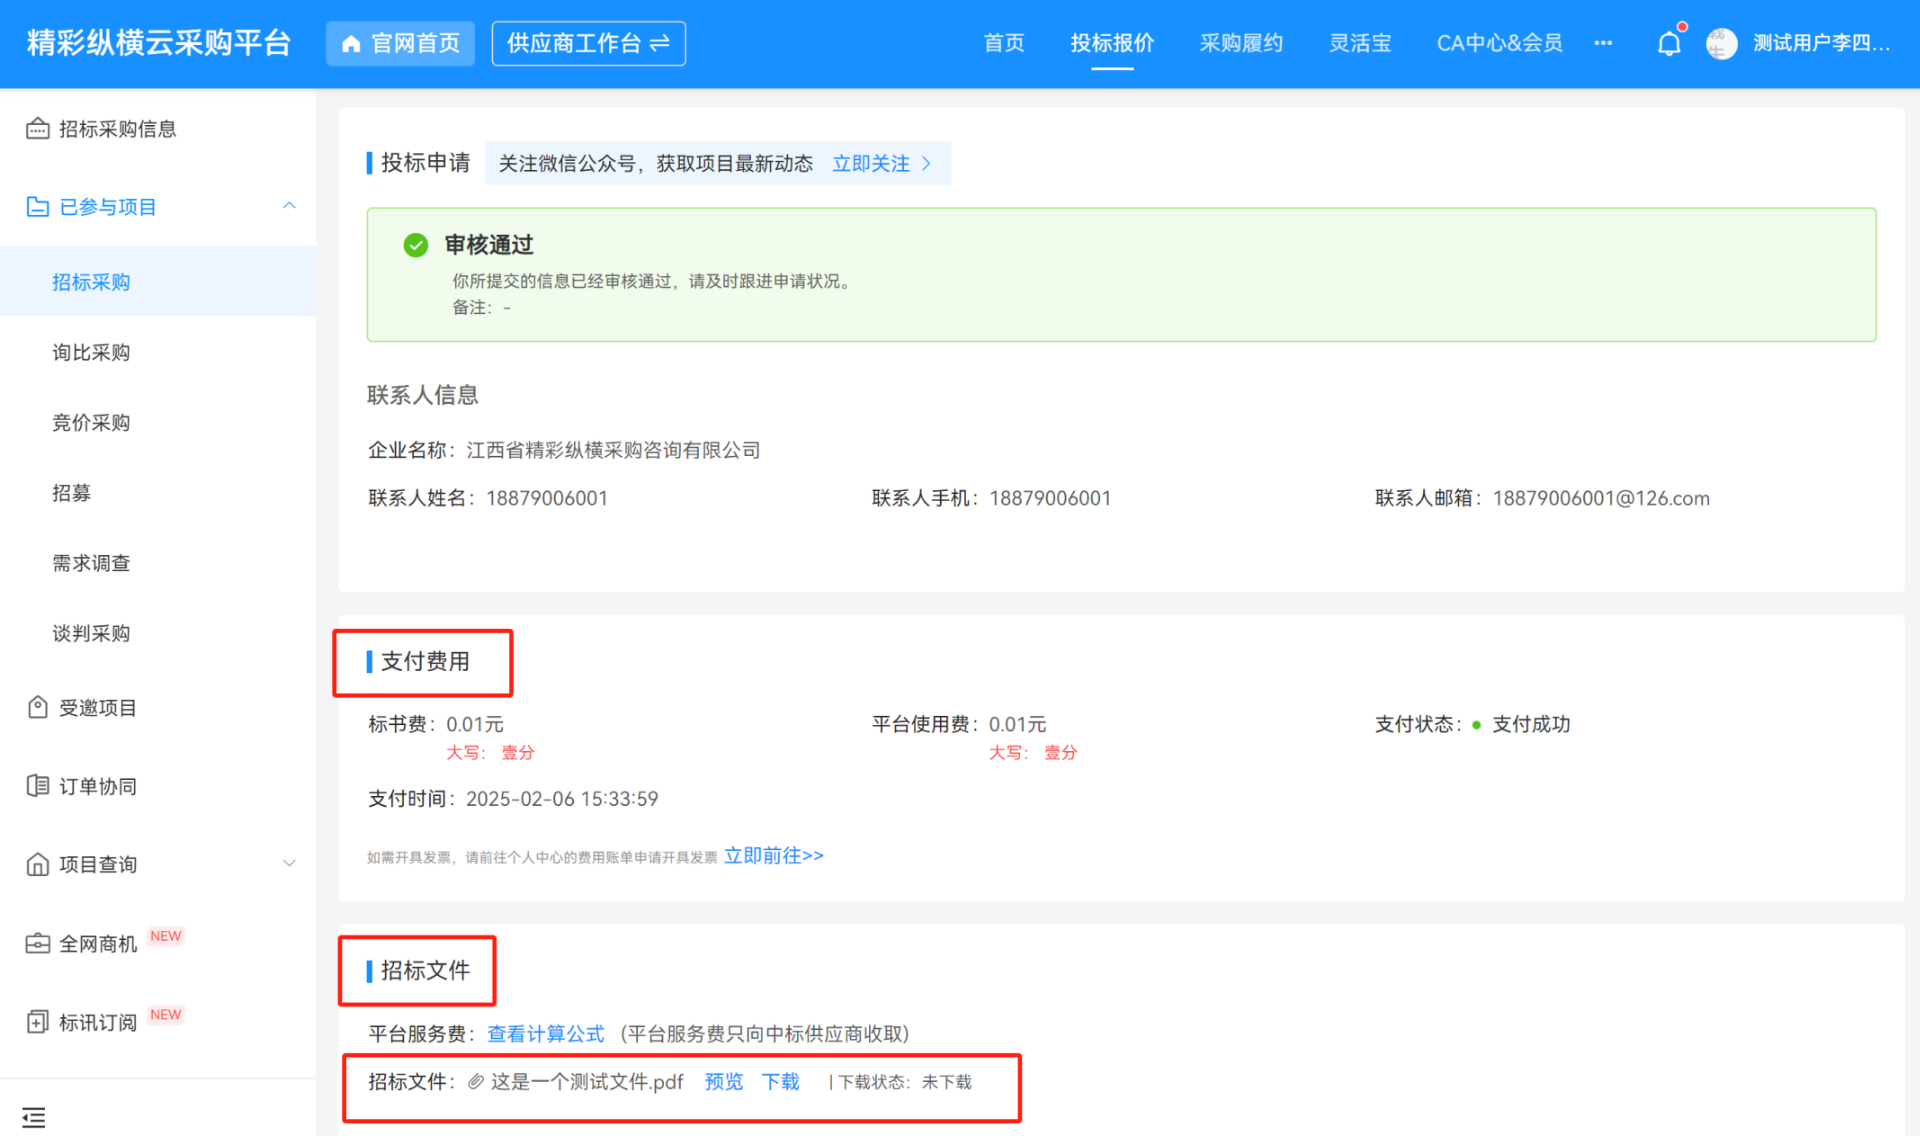Image resolution: width=1920 pixels, height=1136 pixels.
Task: Click the 全网商机 briefcase icon
Action: [37, 943]
